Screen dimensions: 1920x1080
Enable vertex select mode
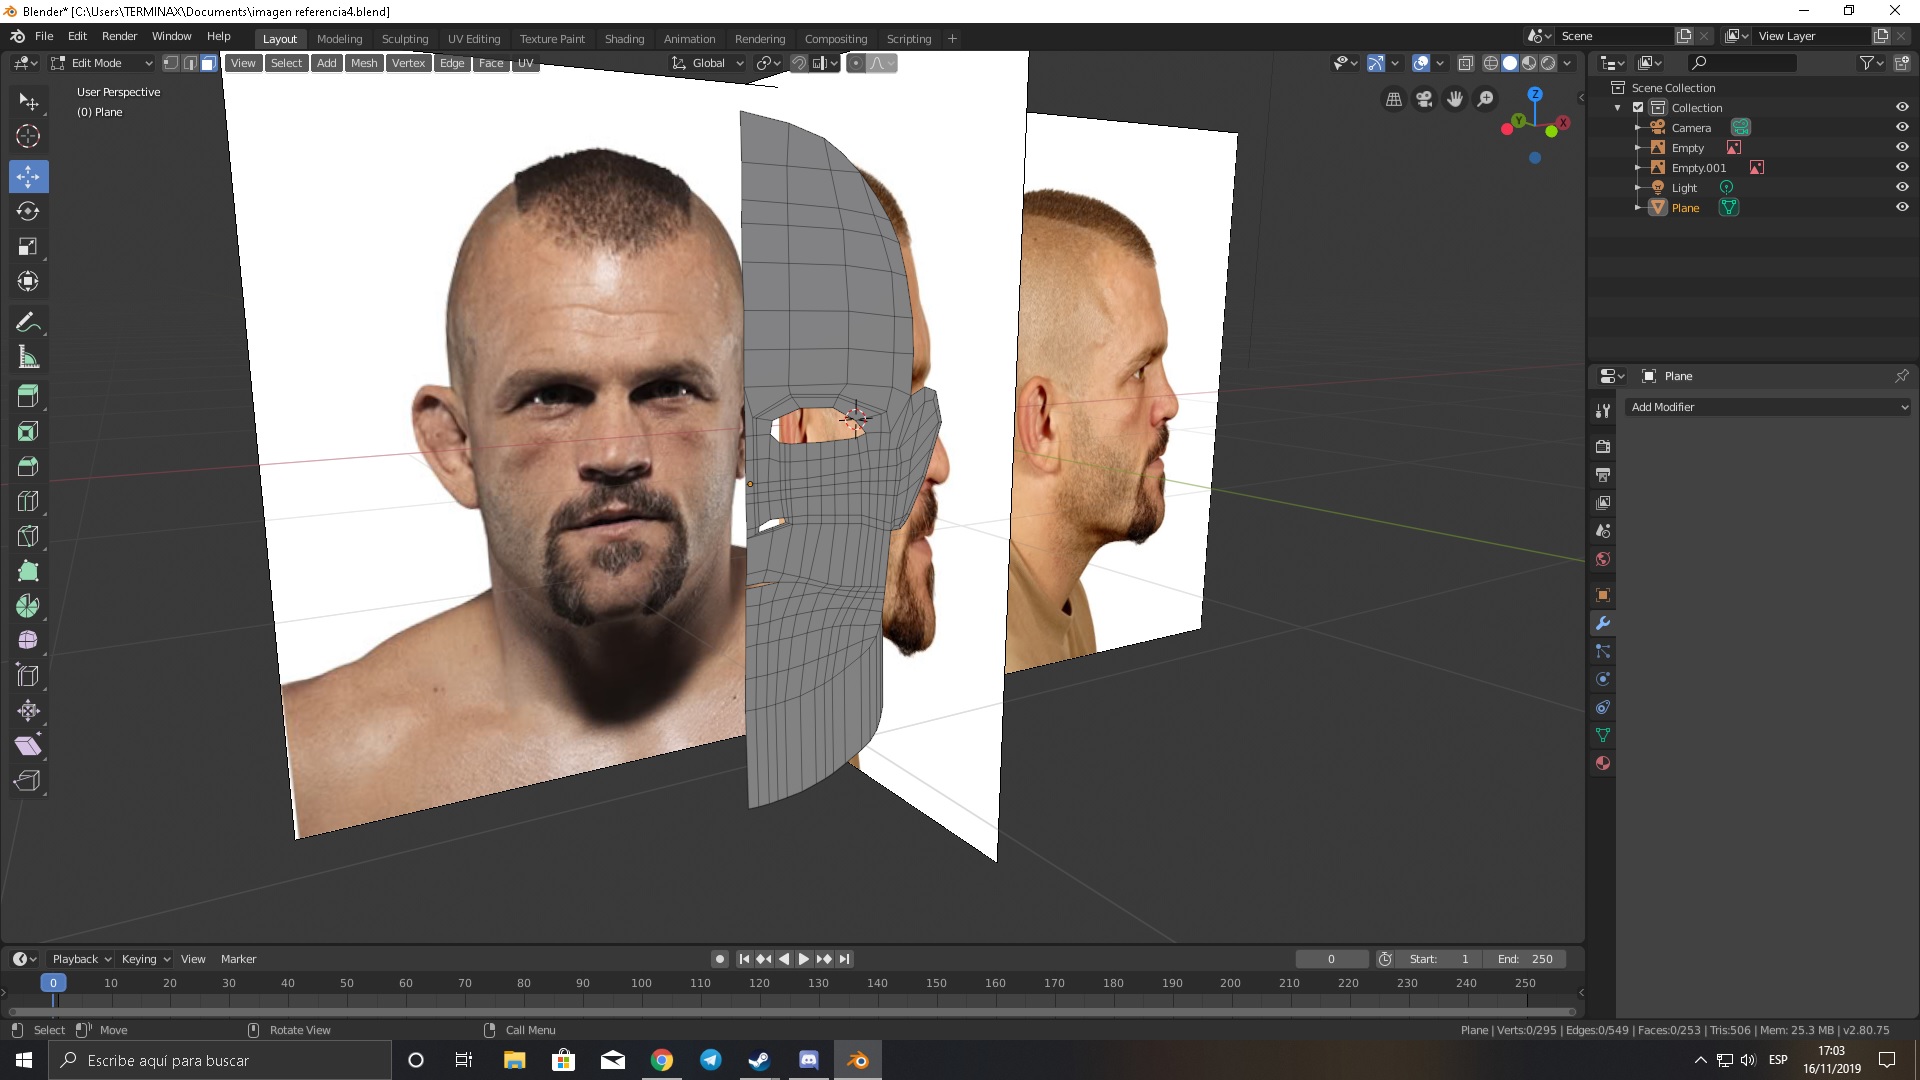(x=171, y=63)
